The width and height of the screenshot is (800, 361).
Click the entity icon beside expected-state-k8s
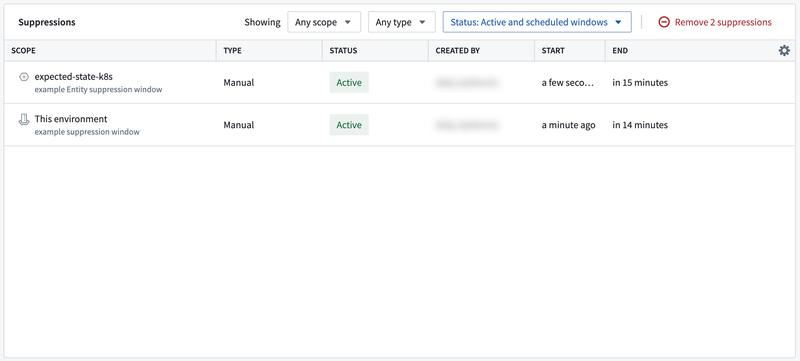pos(23,77)
